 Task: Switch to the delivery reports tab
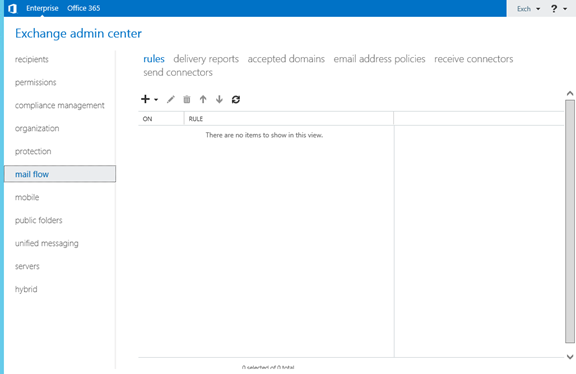[x=206, y=59]
